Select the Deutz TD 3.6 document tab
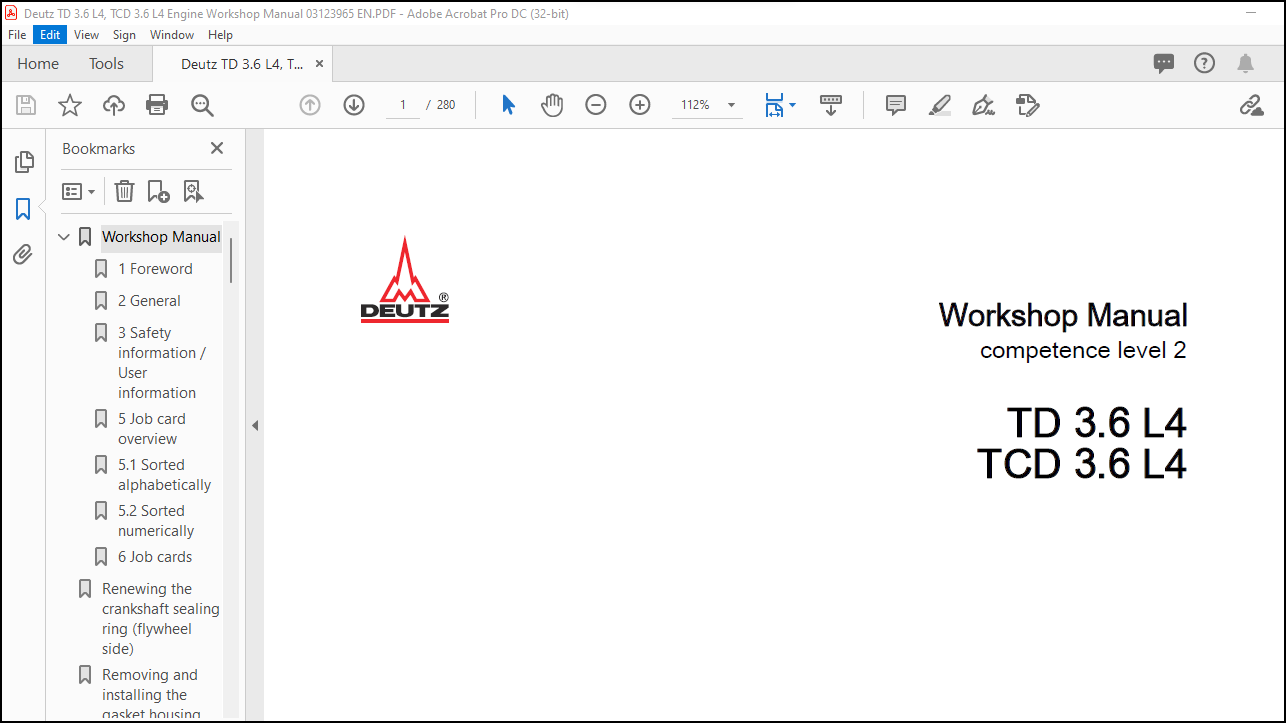The image size is (1286, 723). [x=242, y=63]
